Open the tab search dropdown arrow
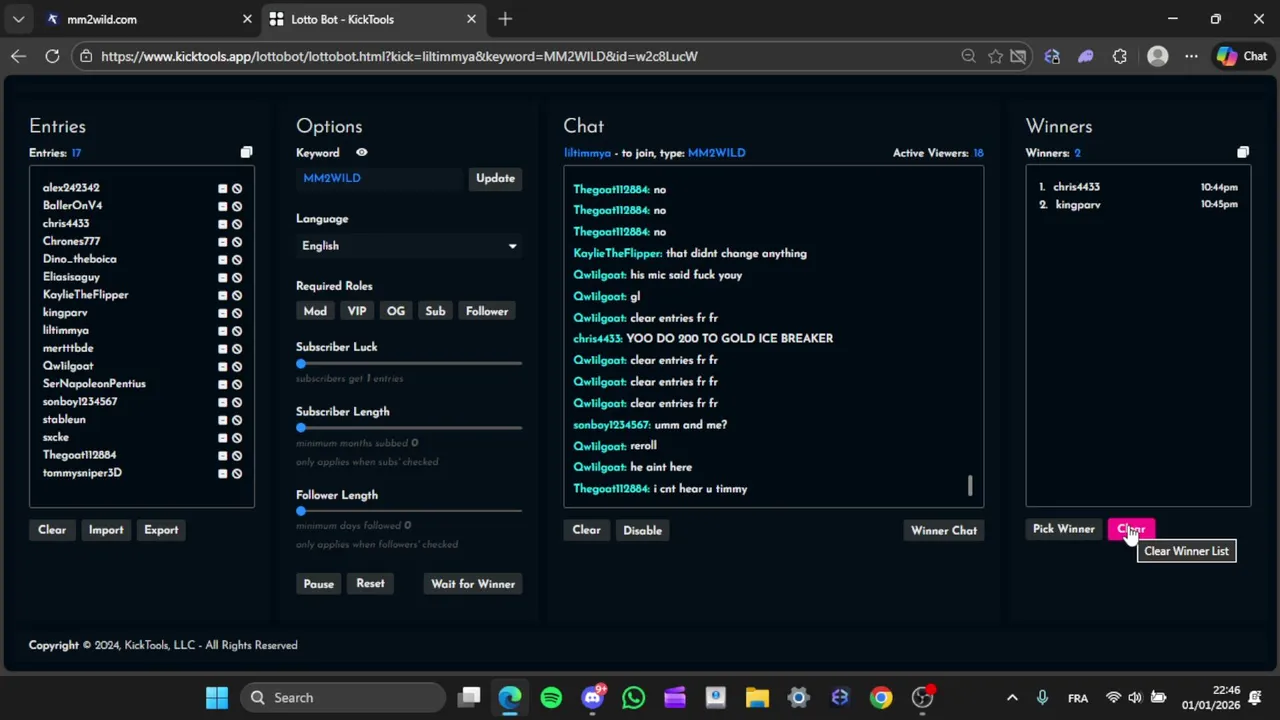Image resolution: width=1280 pixels, height=720 pixels. click(x=18, y=19)
